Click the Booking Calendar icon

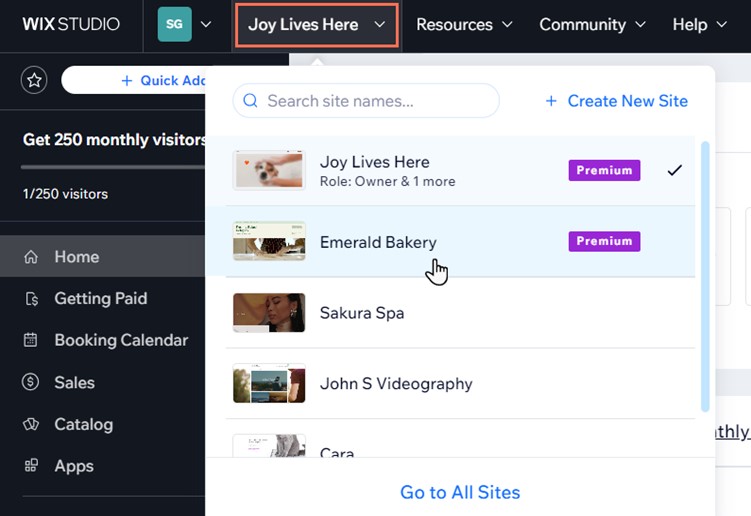pyautogui.click(x=31, y=340)
